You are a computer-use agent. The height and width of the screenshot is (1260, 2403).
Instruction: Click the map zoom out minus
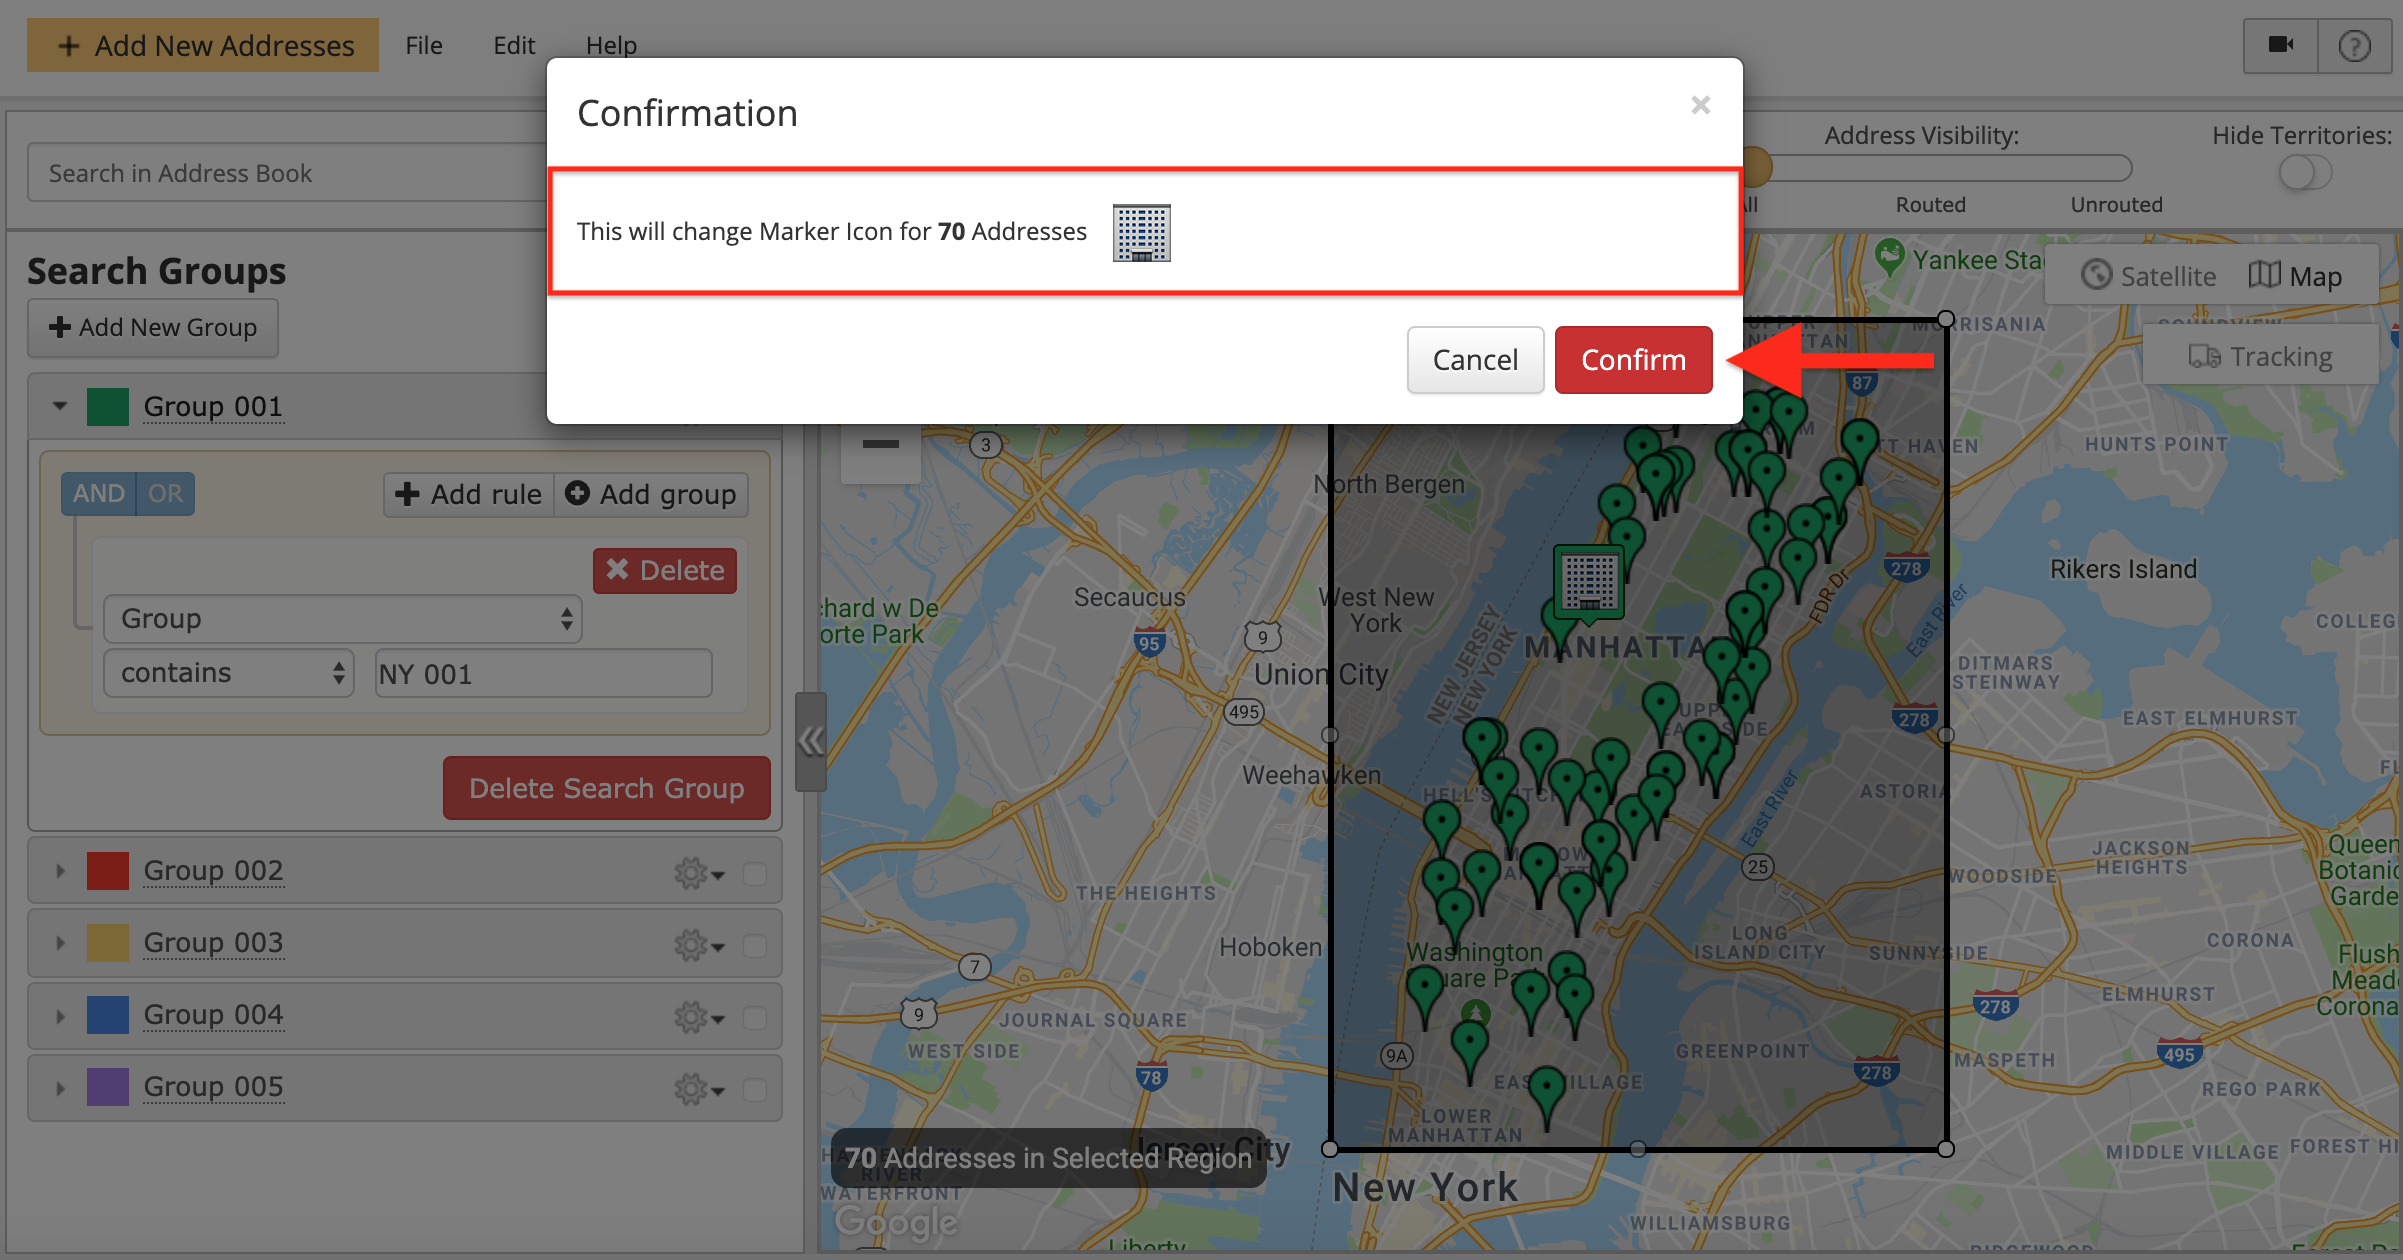point(880,445)
